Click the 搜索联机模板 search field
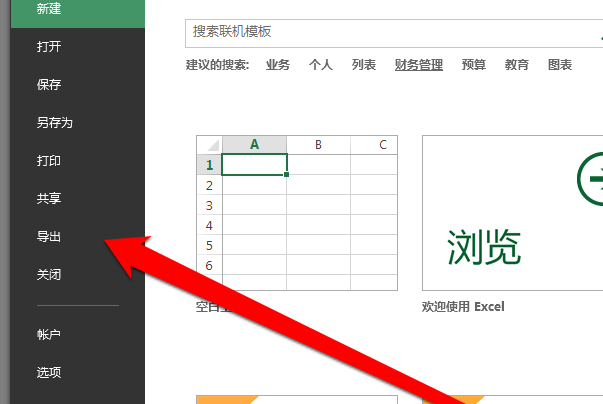 pyautogui.click(x=394, y=33)
